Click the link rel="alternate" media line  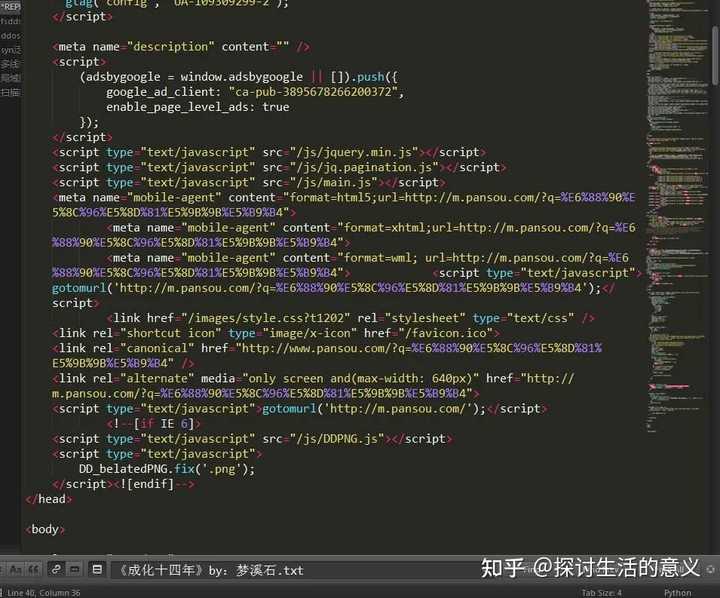[x=313, y=386]
